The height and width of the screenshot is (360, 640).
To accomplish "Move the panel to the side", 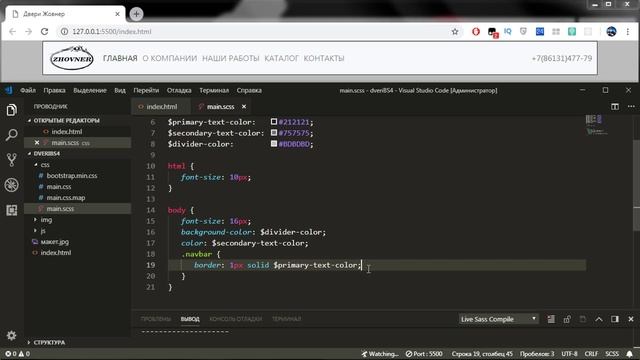I will click(x=615, y=319).
